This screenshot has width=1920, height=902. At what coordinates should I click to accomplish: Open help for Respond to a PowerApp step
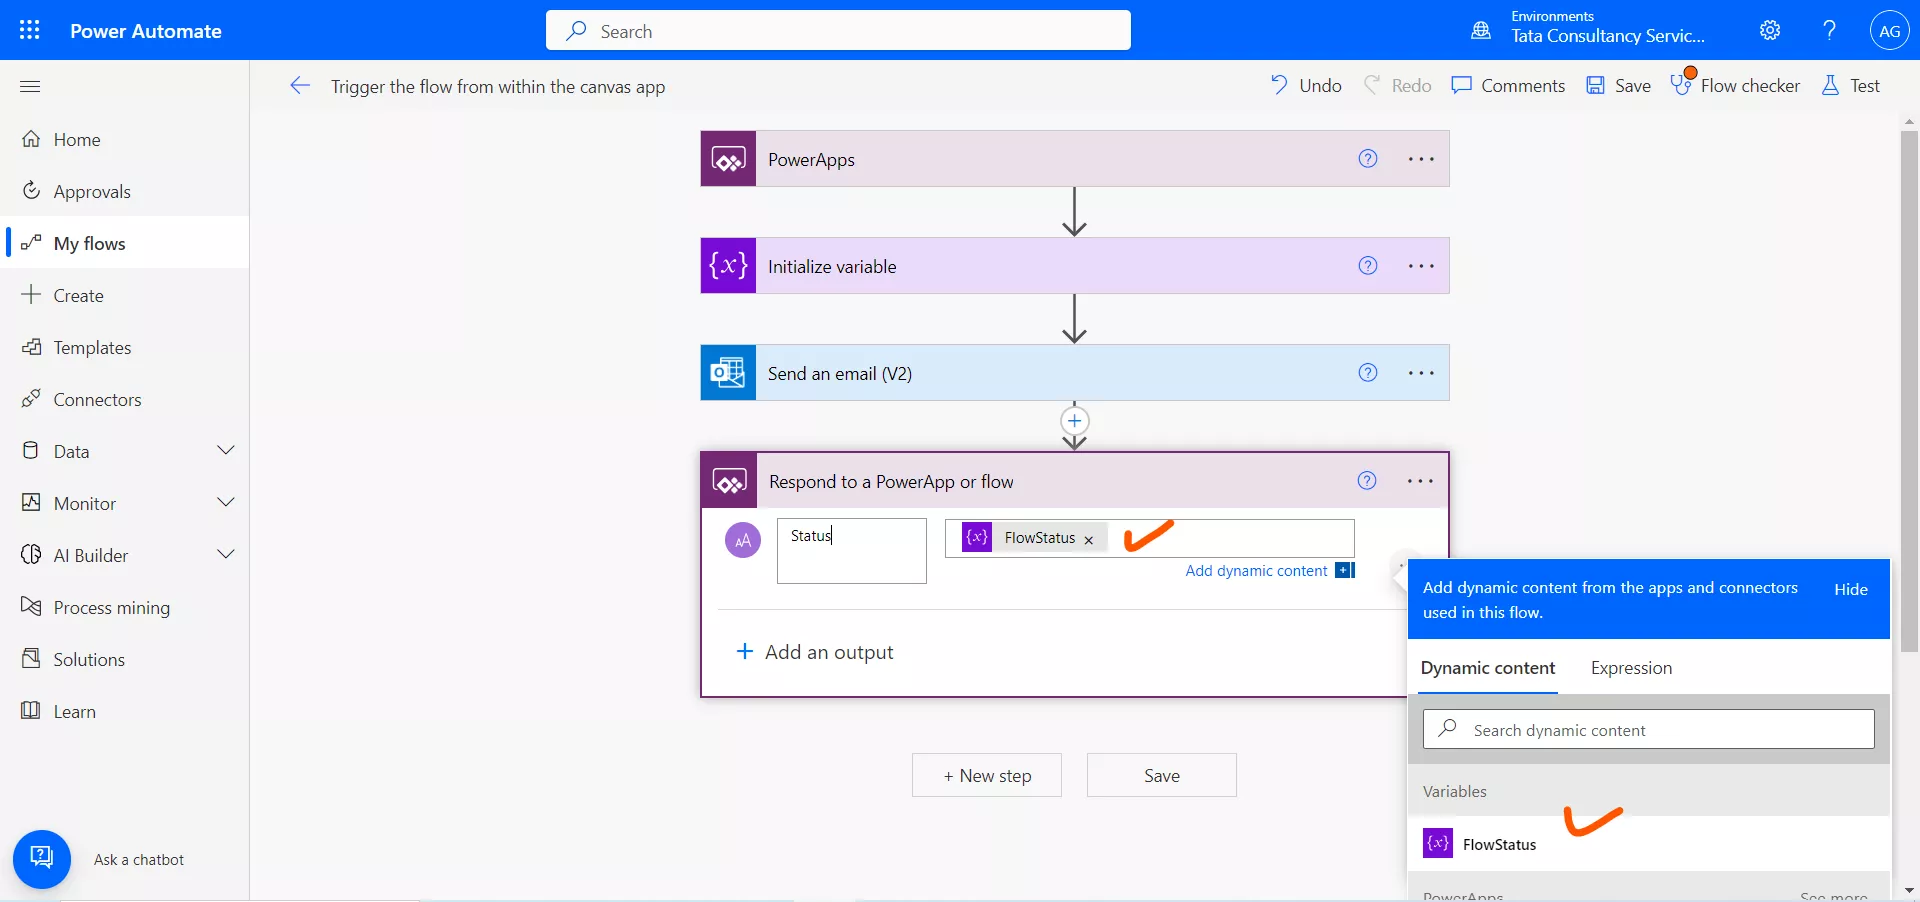click(1367, 480)
